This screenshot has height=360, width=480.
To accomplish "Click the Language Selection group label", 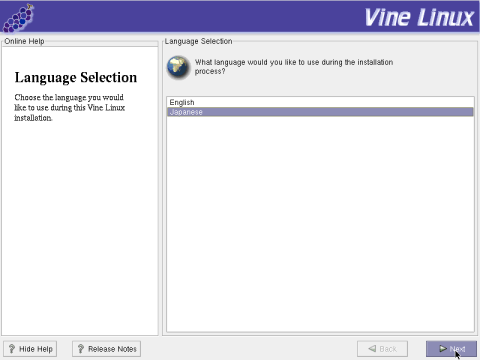I will pos(198,41).
